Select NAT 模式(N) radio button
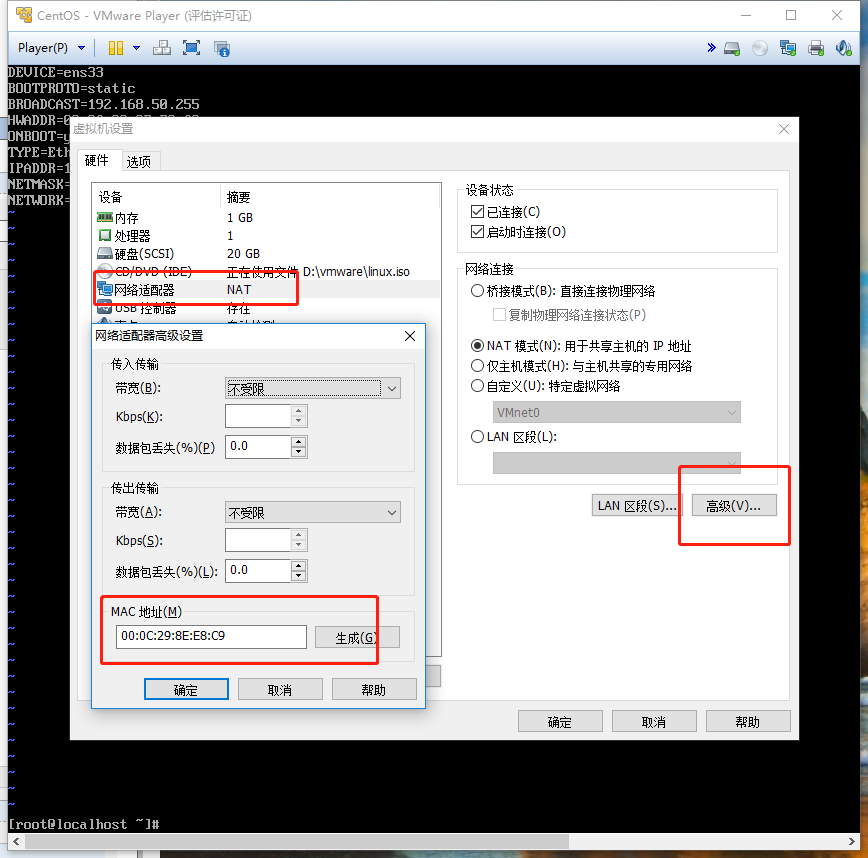 pos(477,345)
